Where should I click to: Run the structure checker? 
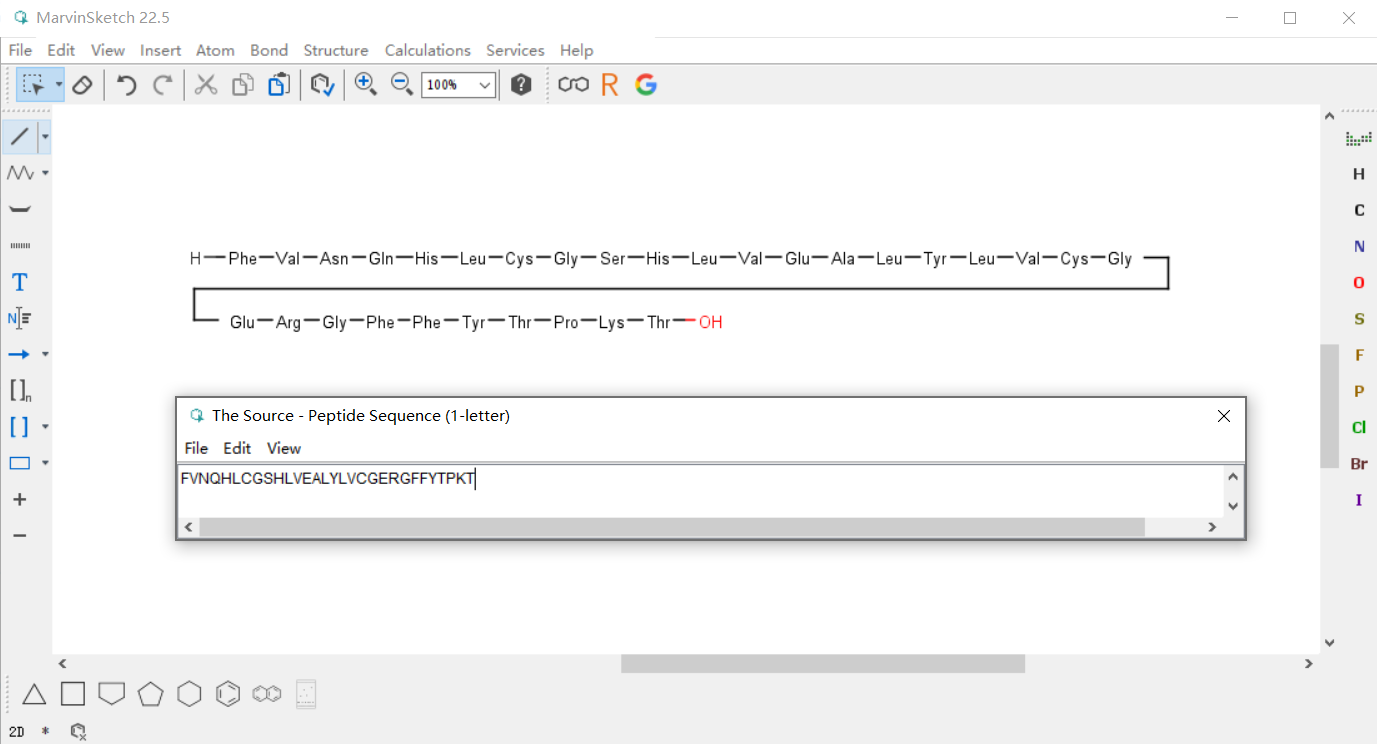pyautogui.click(x=322, y=85)
